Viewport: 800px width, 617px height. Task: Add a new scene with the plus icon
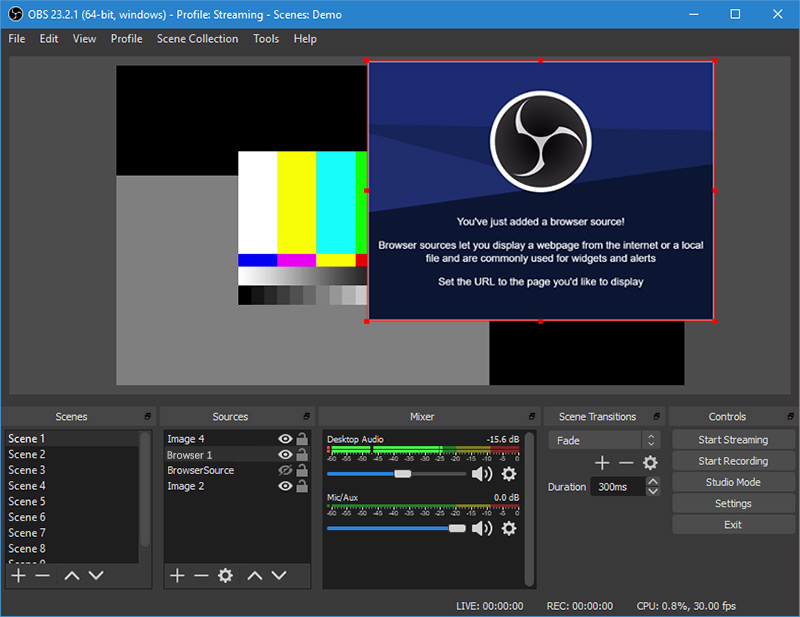[18, 575]
